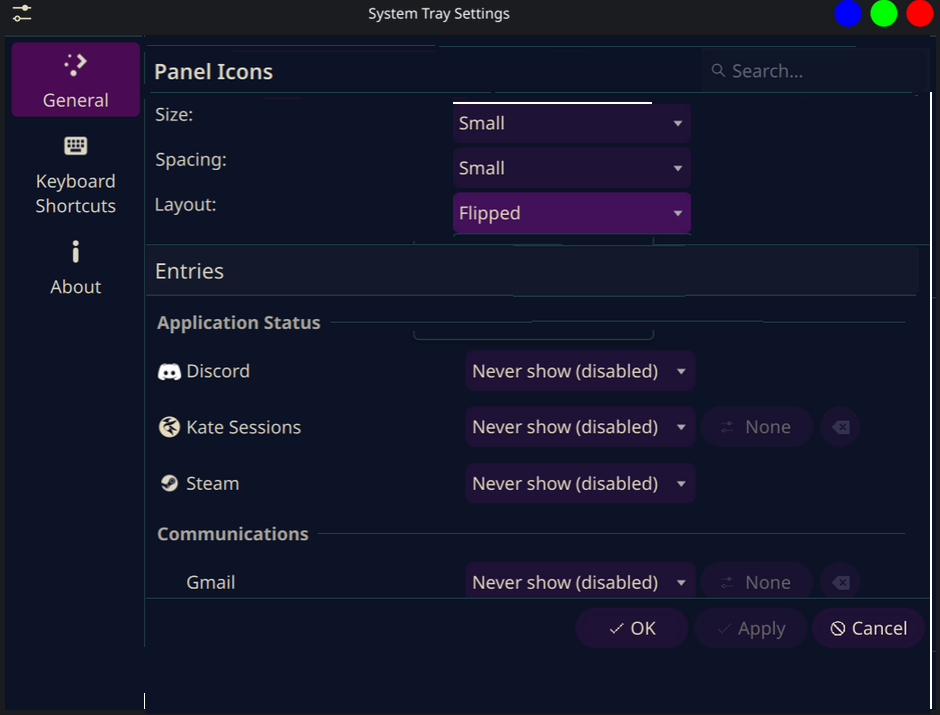Clear the Gmail shortcut with backspace icon

pos(841,582)
